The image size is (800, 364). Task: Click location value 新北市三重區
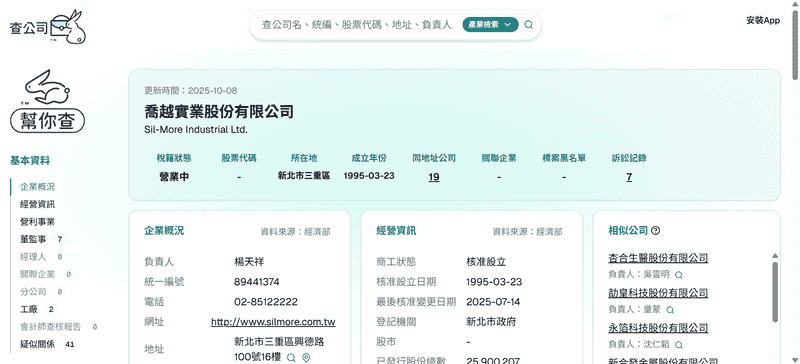coord(304,176)
